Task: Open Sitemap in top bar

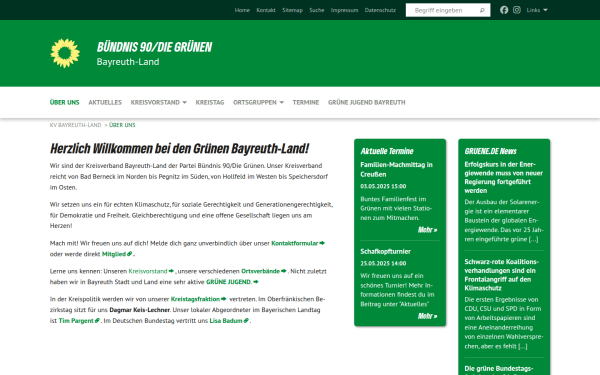Action: 292,10
